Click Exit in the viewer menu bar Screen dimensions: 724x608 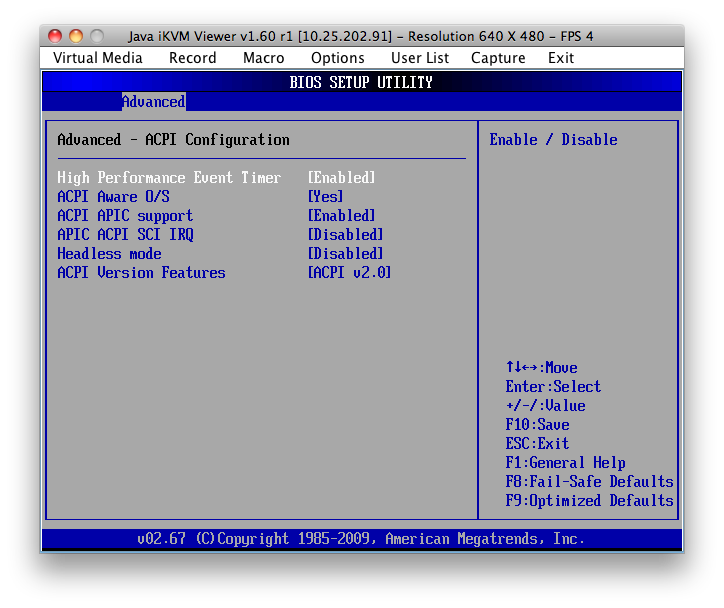coord(561,58)
